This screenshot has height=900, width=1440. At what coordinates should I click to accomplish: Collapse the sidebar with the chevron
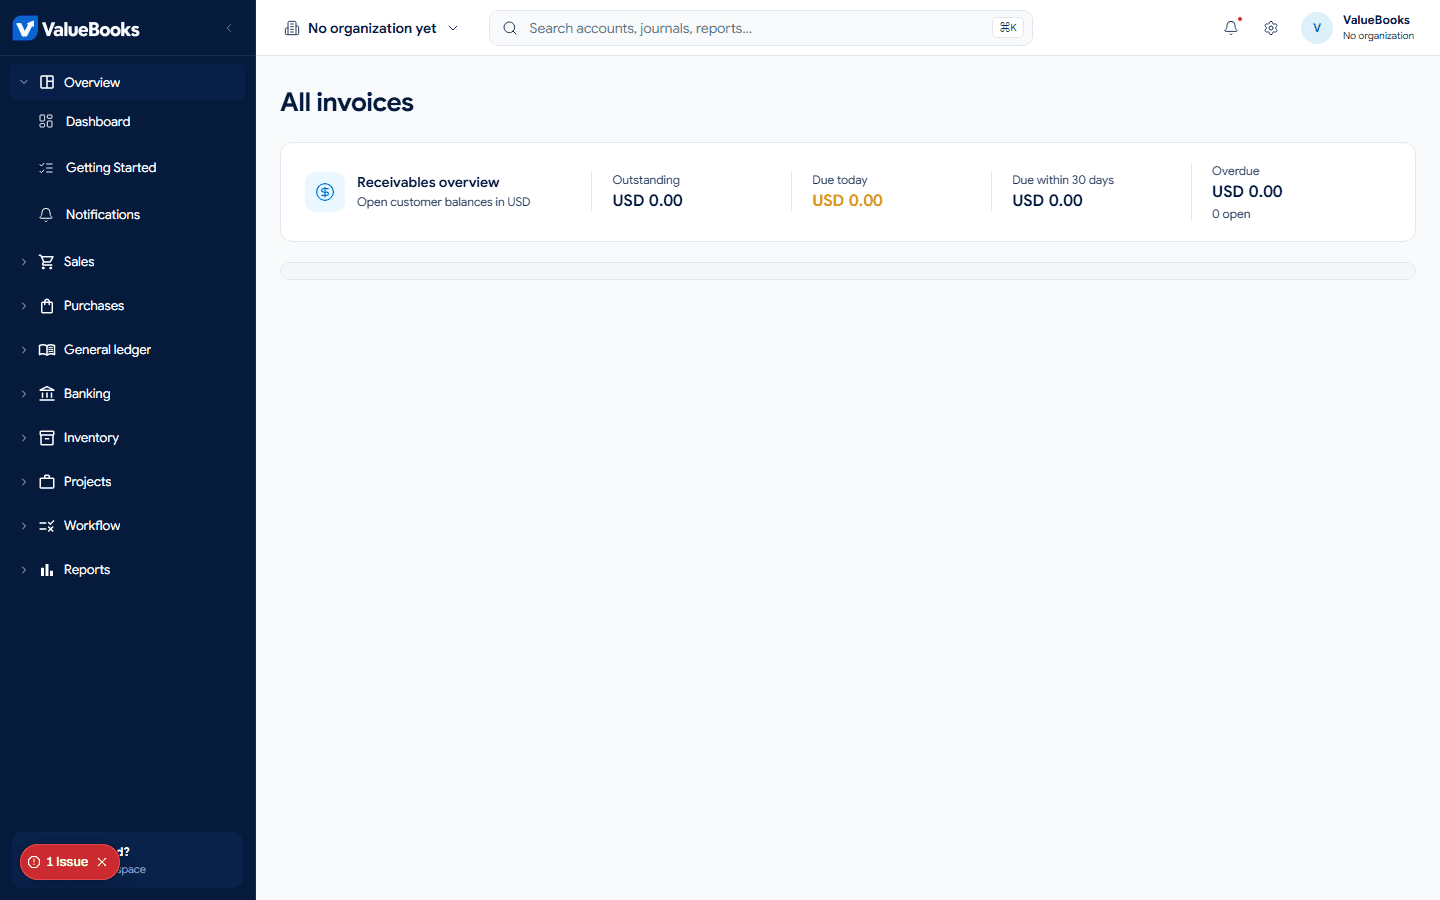[229, 28]
